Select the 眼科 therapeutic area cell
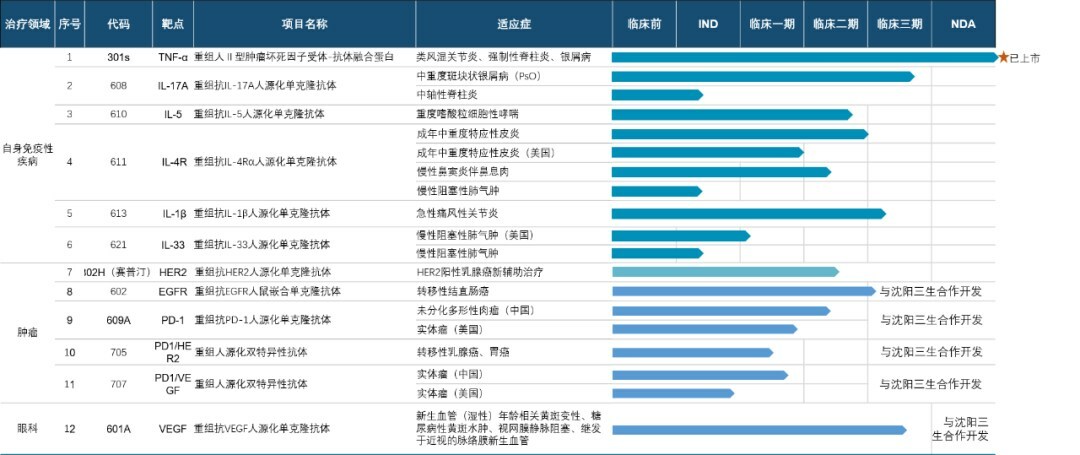Image resolution: width=1080 pixels, height=455 pixels. [27, 429]
